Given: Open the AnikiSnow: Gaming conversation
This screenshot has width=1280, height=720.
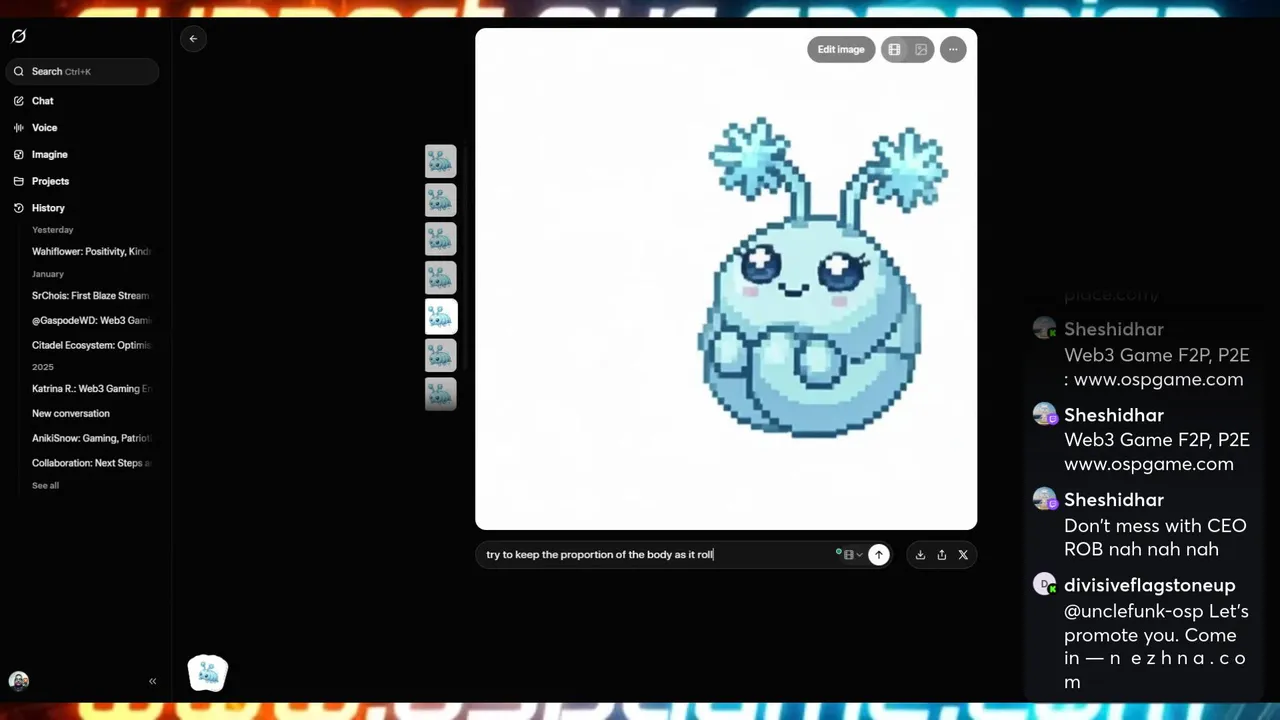Looking at the screenshot, I should [91, 438].
